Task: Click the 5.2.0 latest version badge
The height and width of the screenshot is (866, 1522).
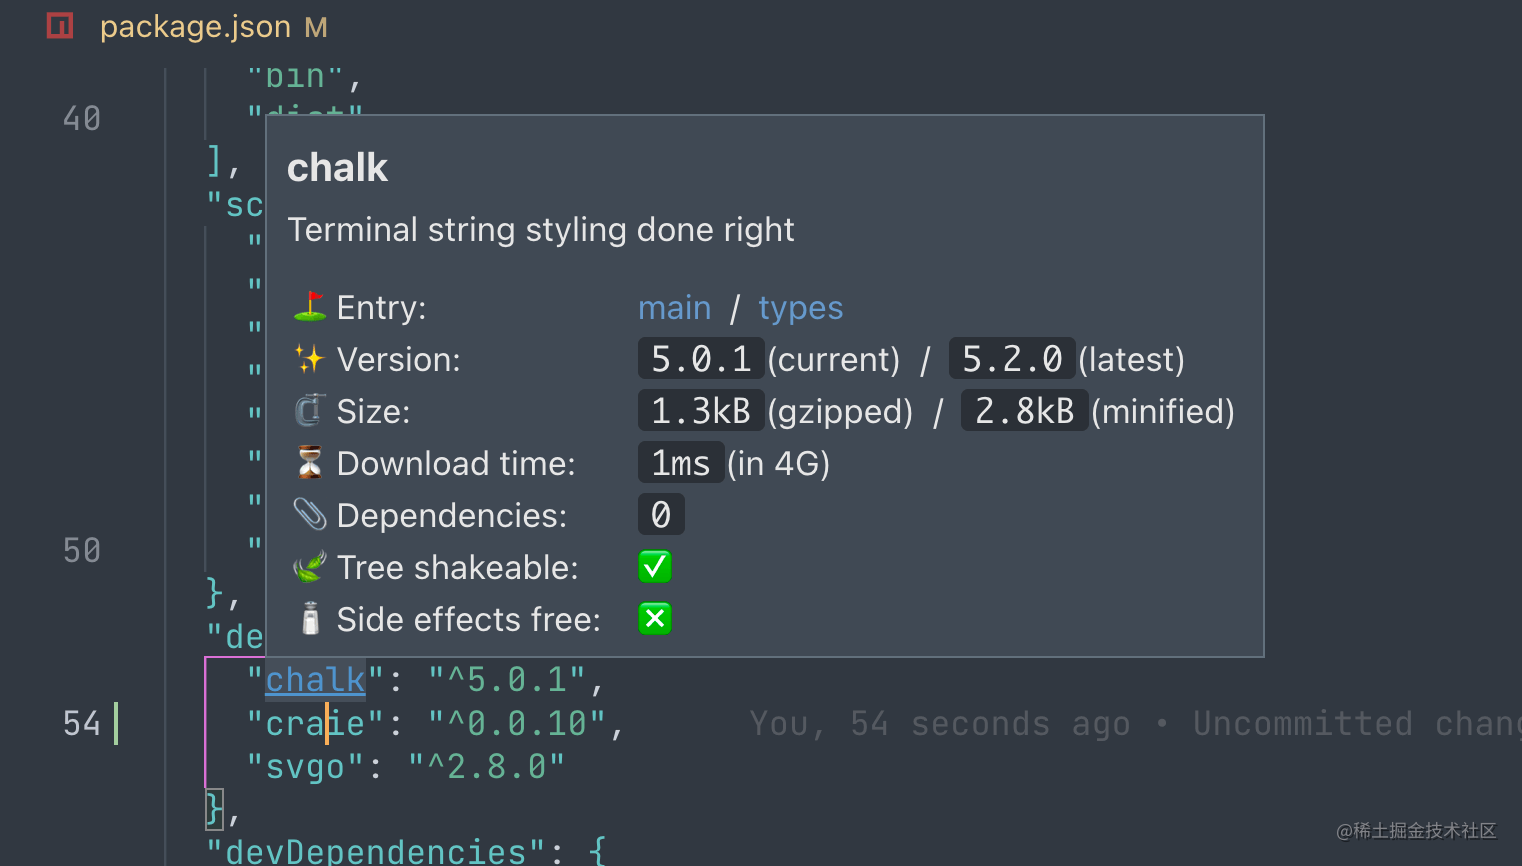Action: (x=1012, y=358)
